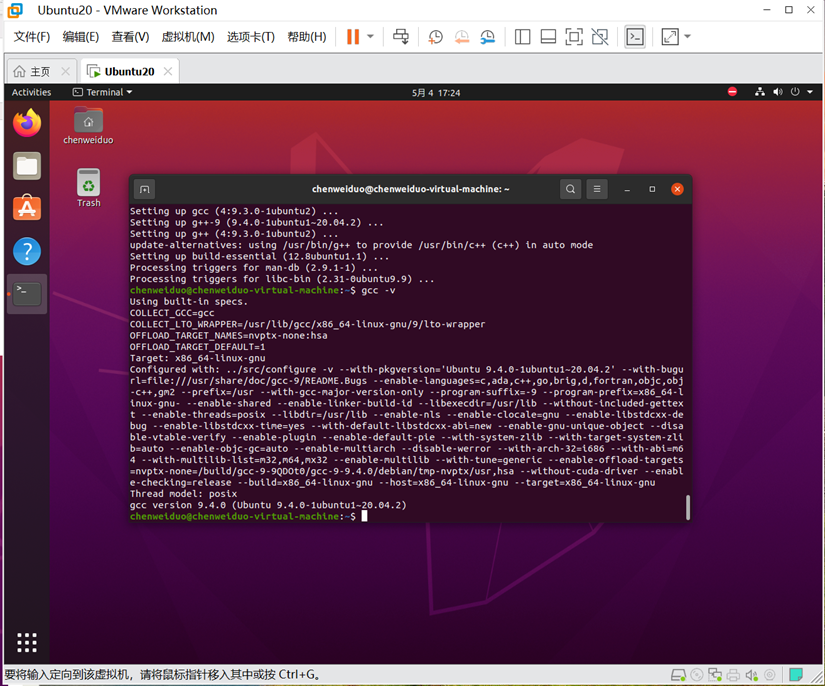Switch VMware to Unity mode

(600, 37)
